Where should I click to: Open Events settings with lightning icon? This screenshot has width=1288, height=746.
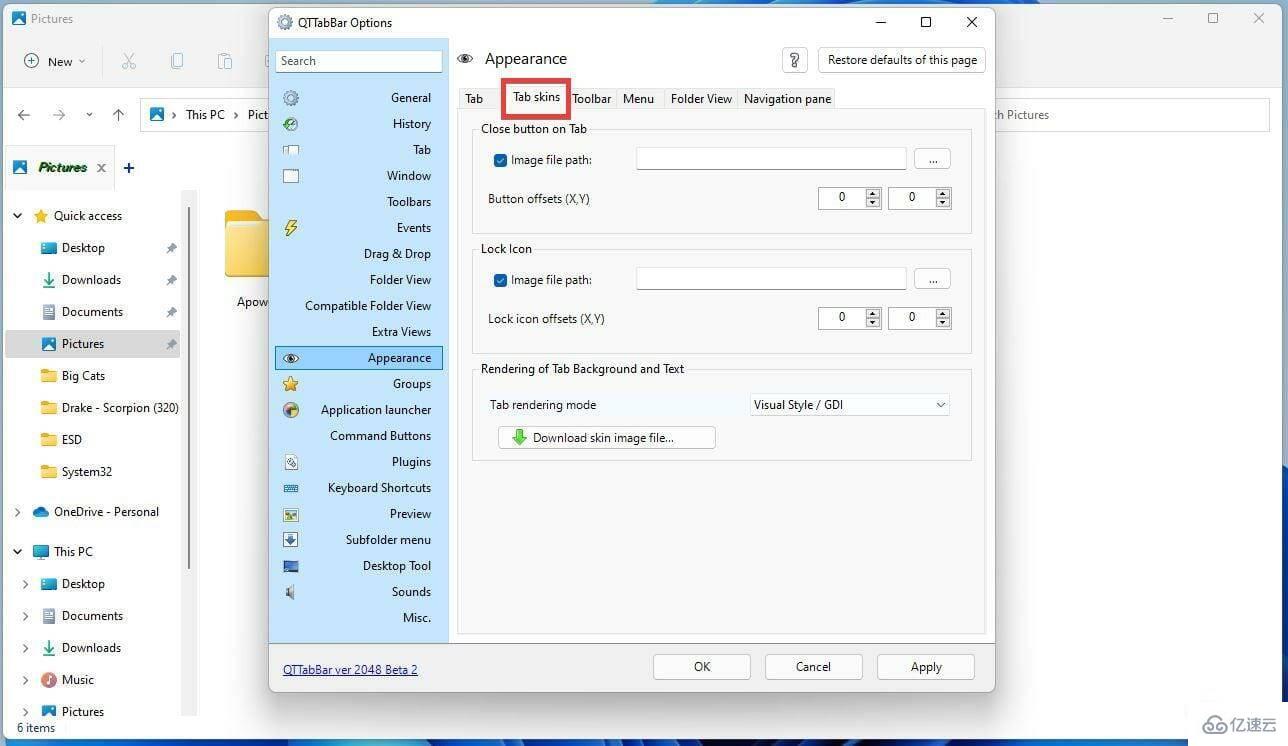(358, 228)
